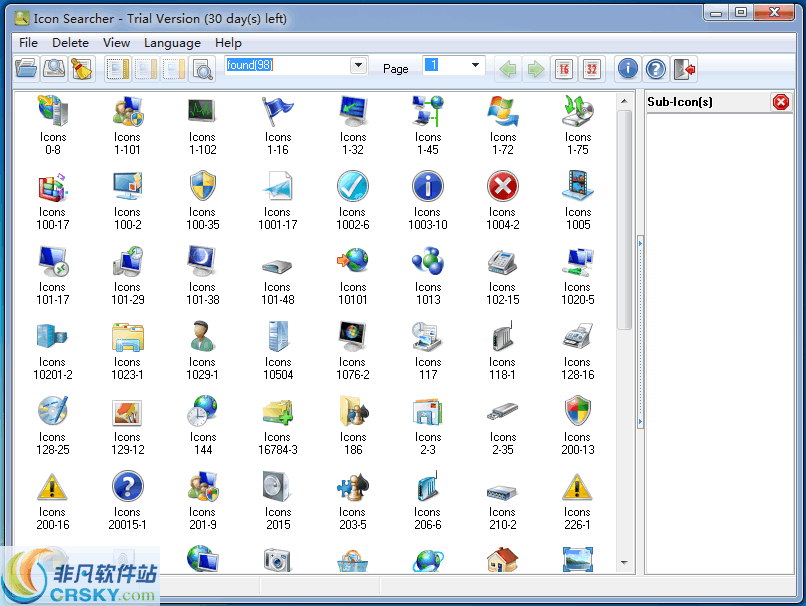
Task: Open the Page number dropdown
Action: pos(473,66)
